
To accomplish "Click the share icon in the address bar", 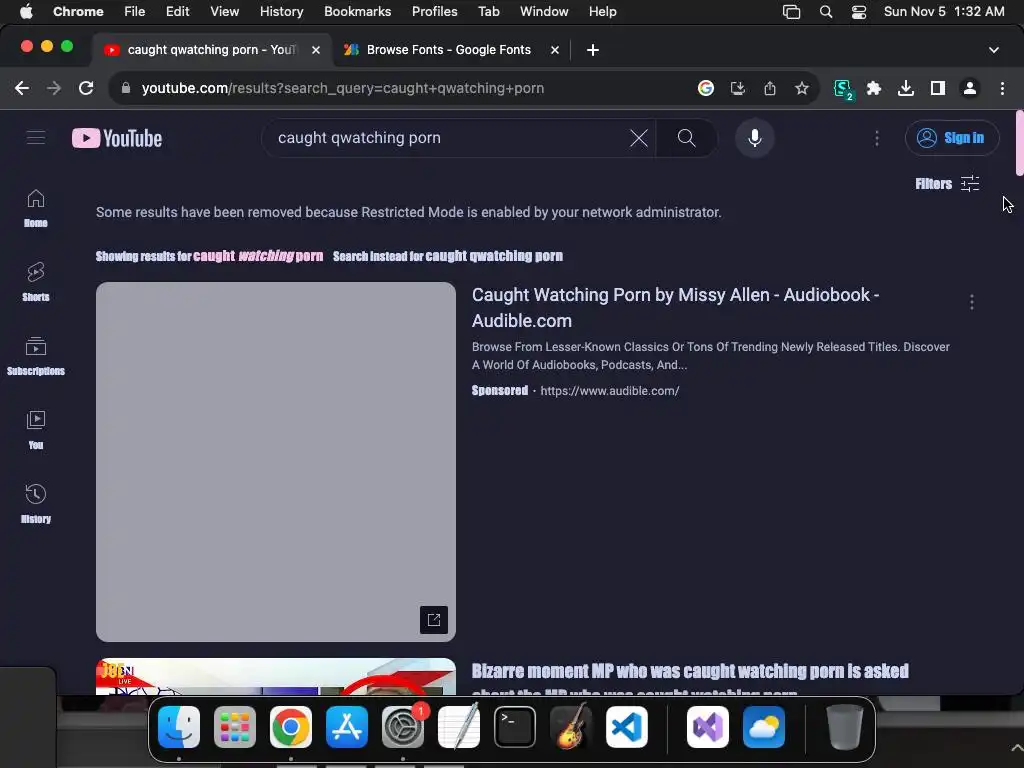I will pos(770,88).
